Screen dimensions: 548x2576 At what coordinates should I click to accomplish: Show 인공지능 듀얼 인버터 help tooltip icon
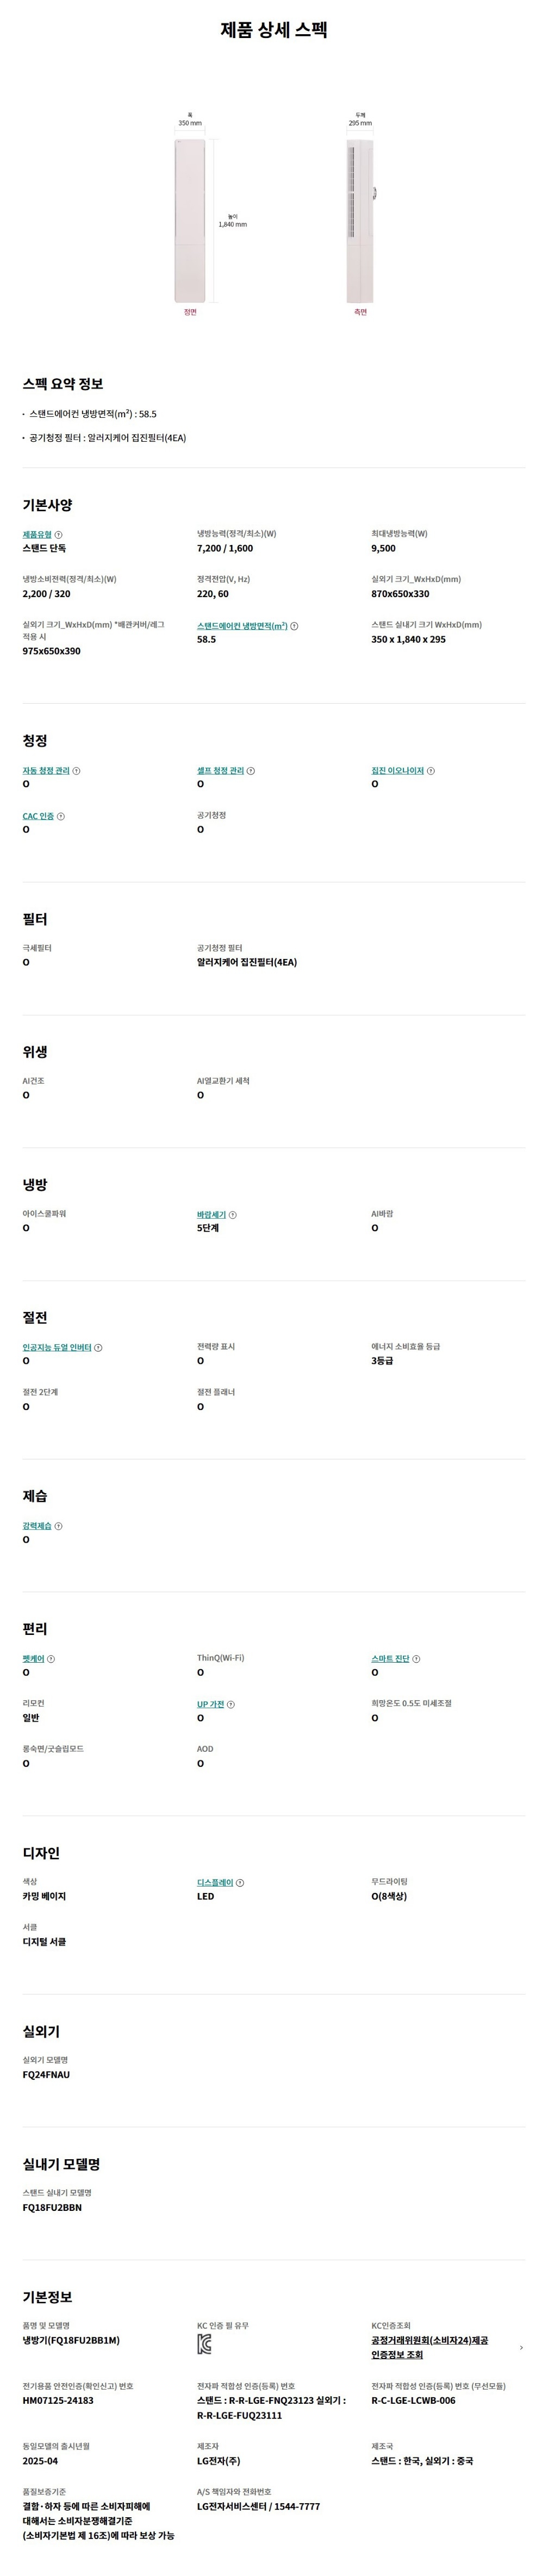coord(98,1348)
